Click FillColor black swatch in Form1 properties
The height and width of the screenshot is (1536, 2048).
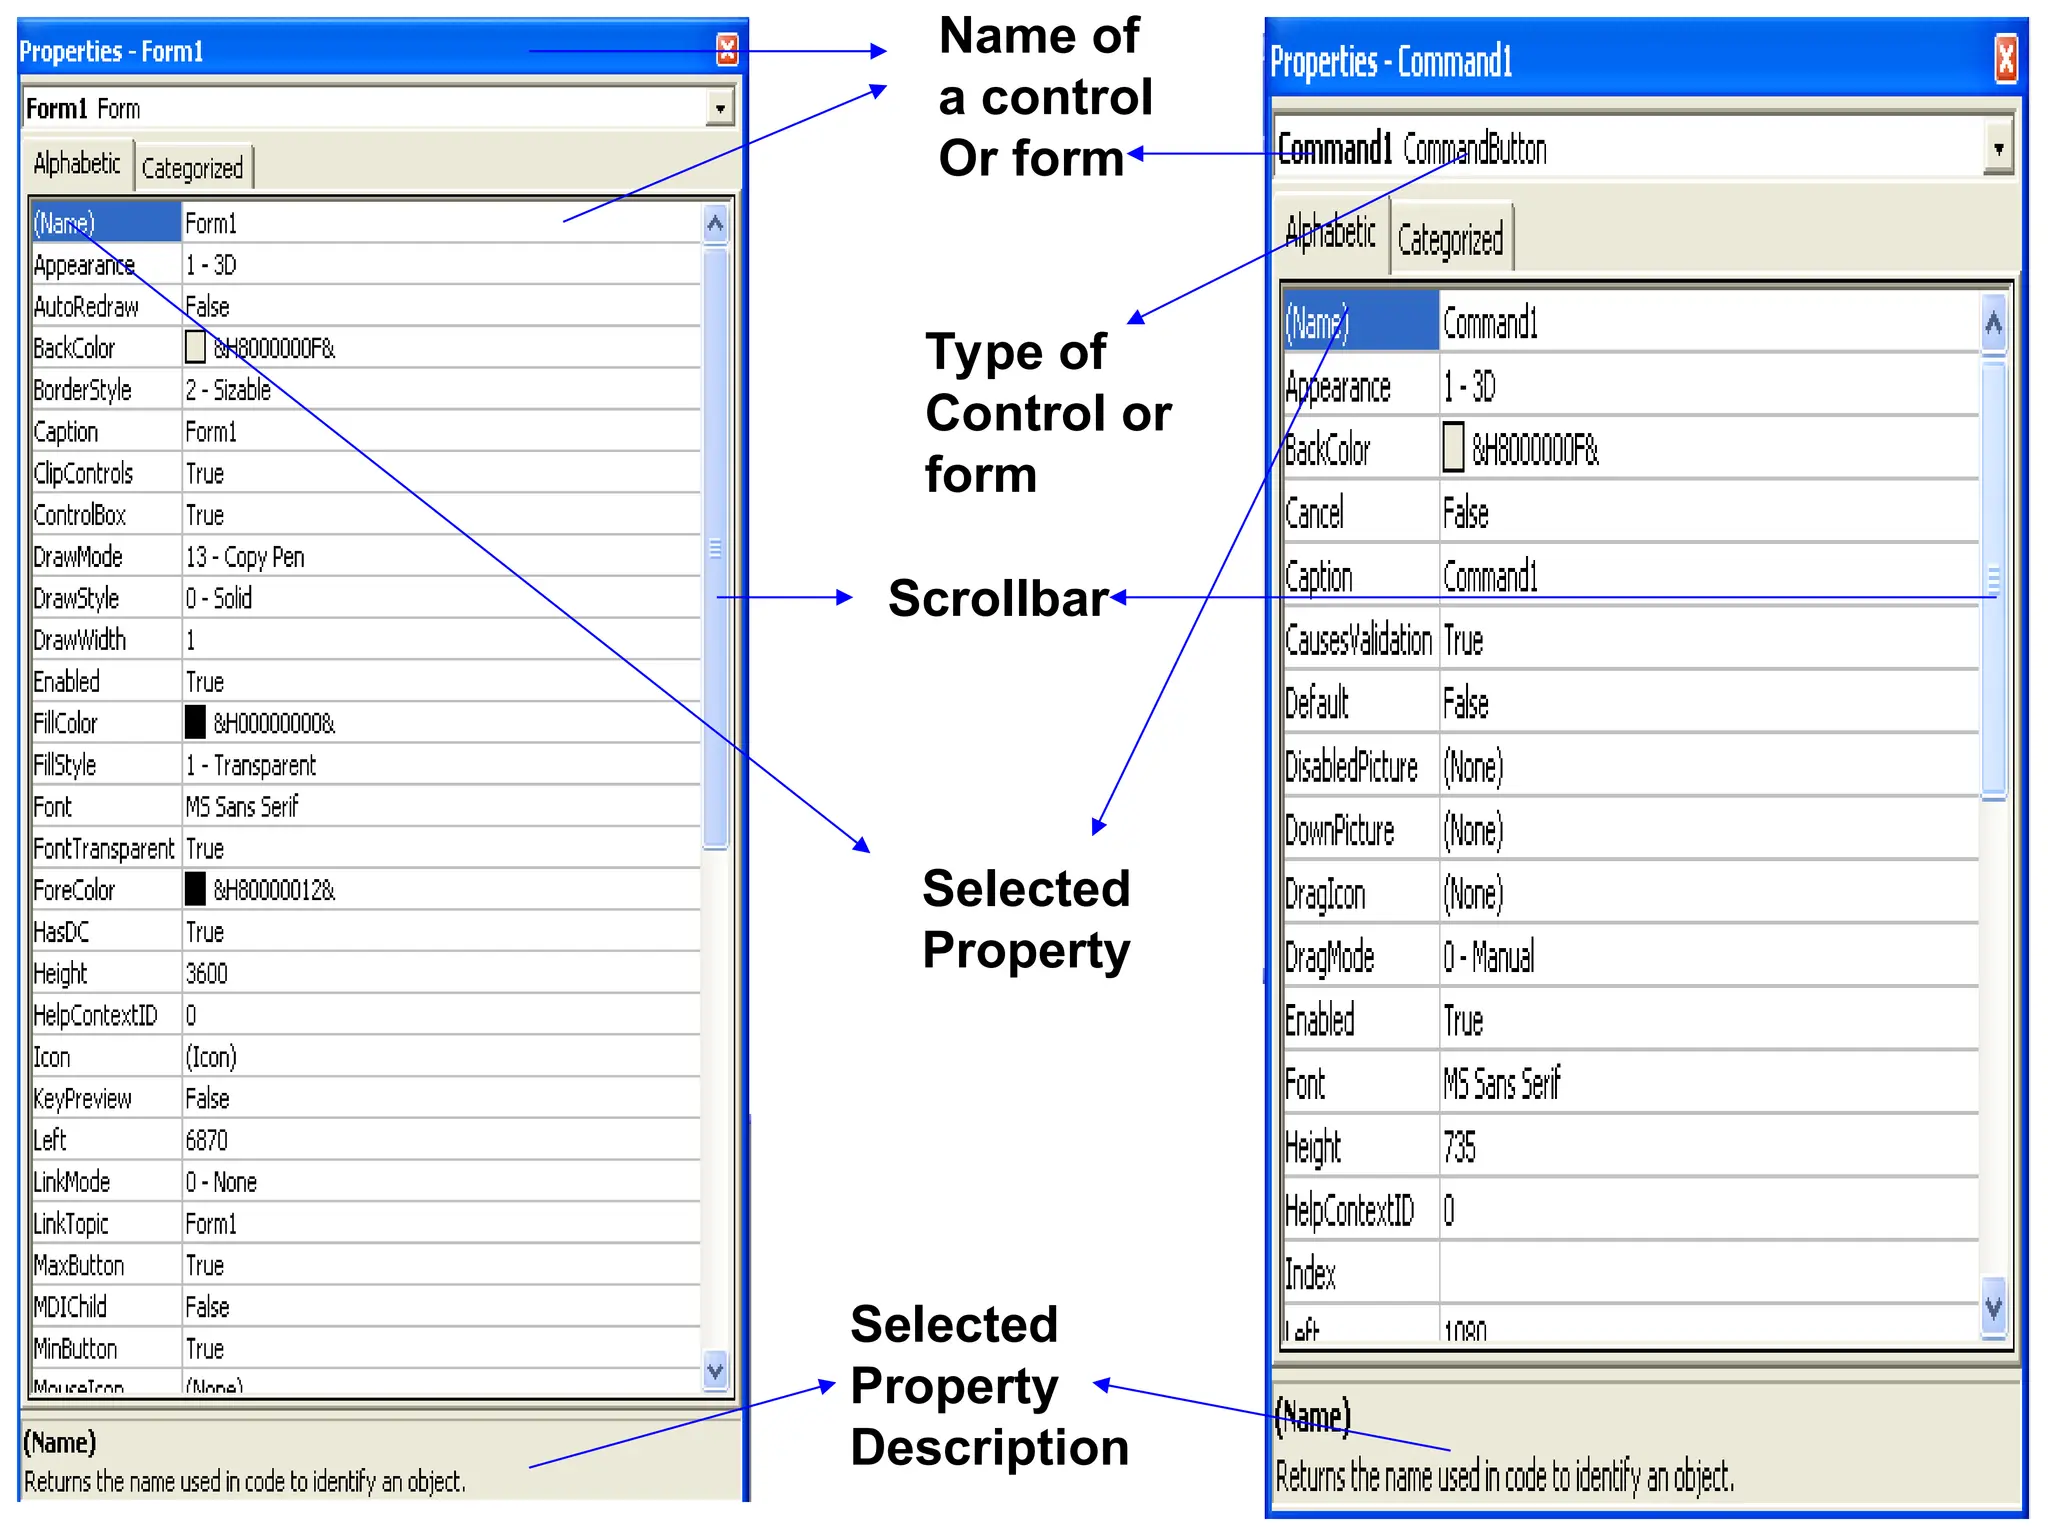point(196,722)
